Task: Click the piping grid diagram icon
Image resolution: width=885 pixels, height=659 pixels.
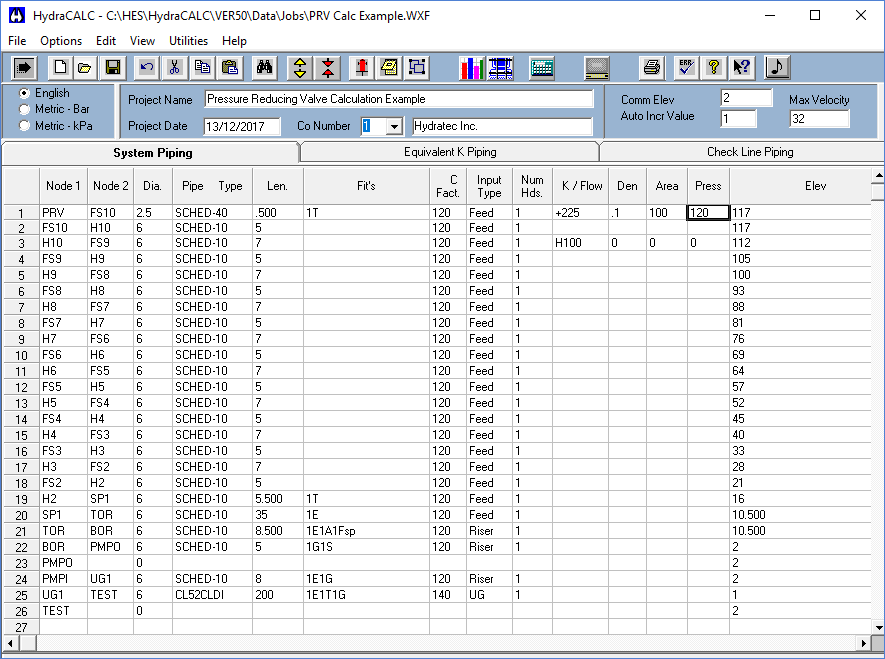Action: tap(500, 68)
